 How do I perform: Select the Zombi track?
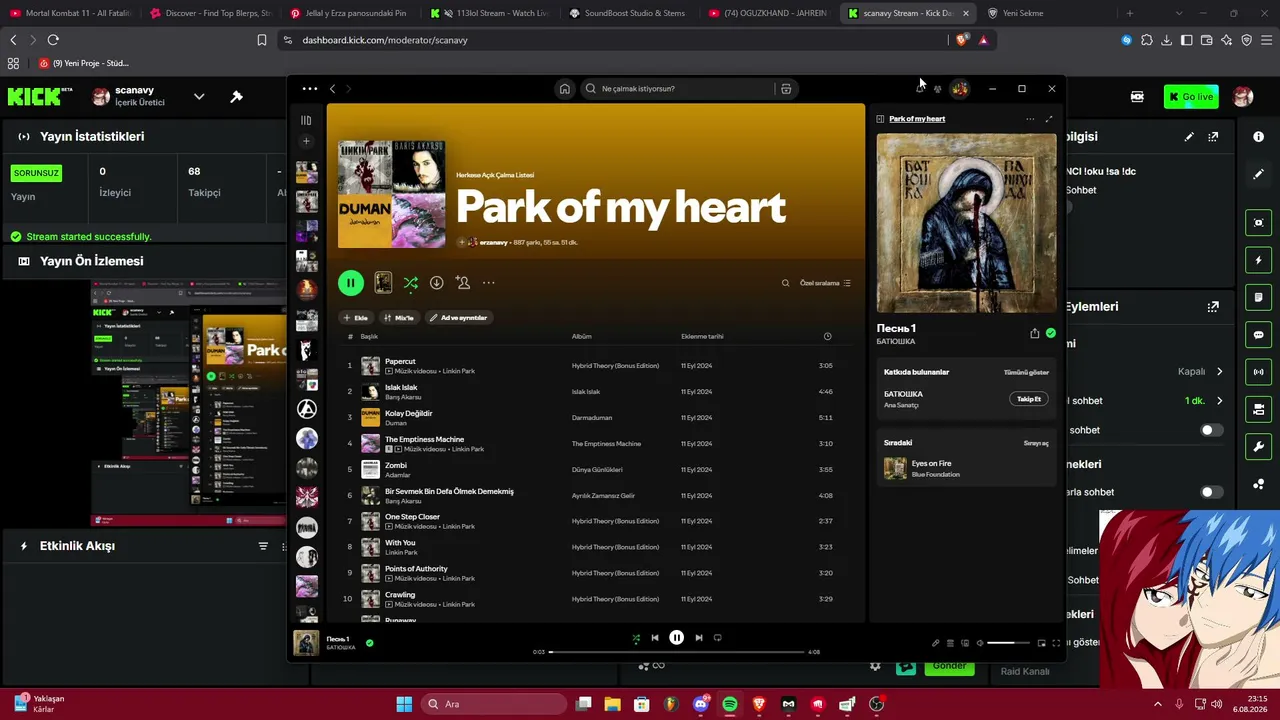tap(596, 470)
